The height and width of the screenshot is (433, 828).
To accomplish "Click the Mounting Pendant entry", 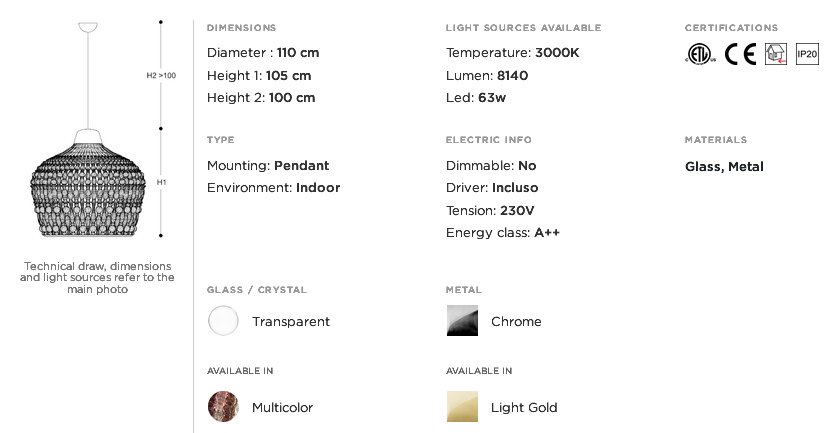I will (268, 166).
